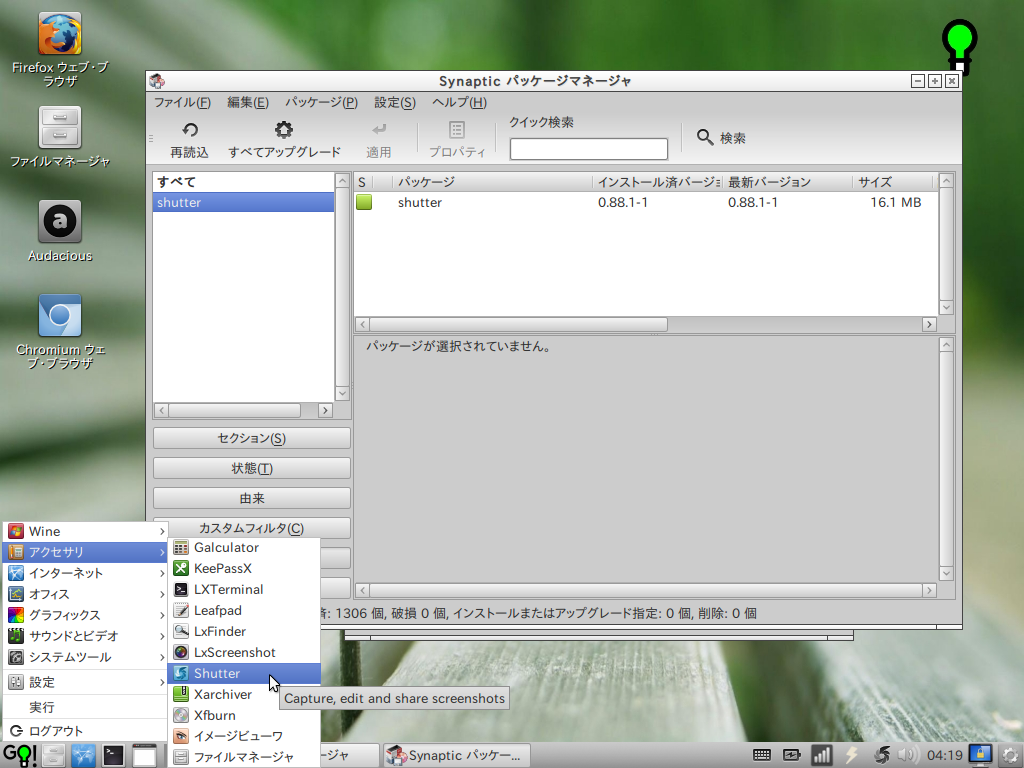The width and height of the screenshot is (1024, 768).
Task: Open Leafpad from the submenu
Action: (x=244, y=611)
